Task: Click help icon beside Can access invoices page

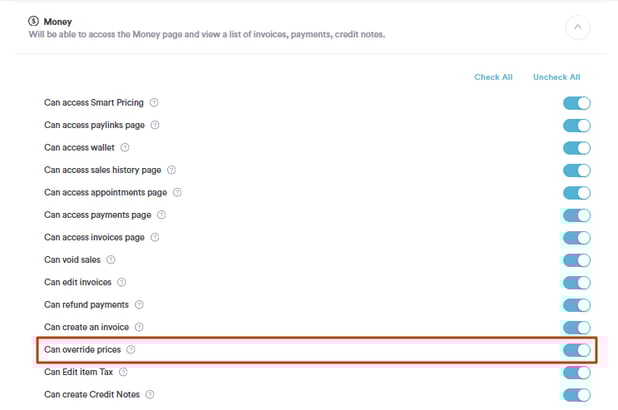Action: pyautogui.click(x=155, y=237)
